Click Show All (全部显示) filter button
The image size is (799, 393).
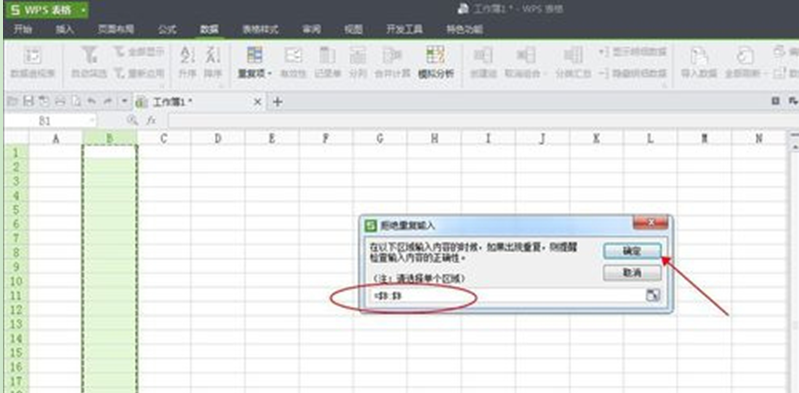point(139,52)
